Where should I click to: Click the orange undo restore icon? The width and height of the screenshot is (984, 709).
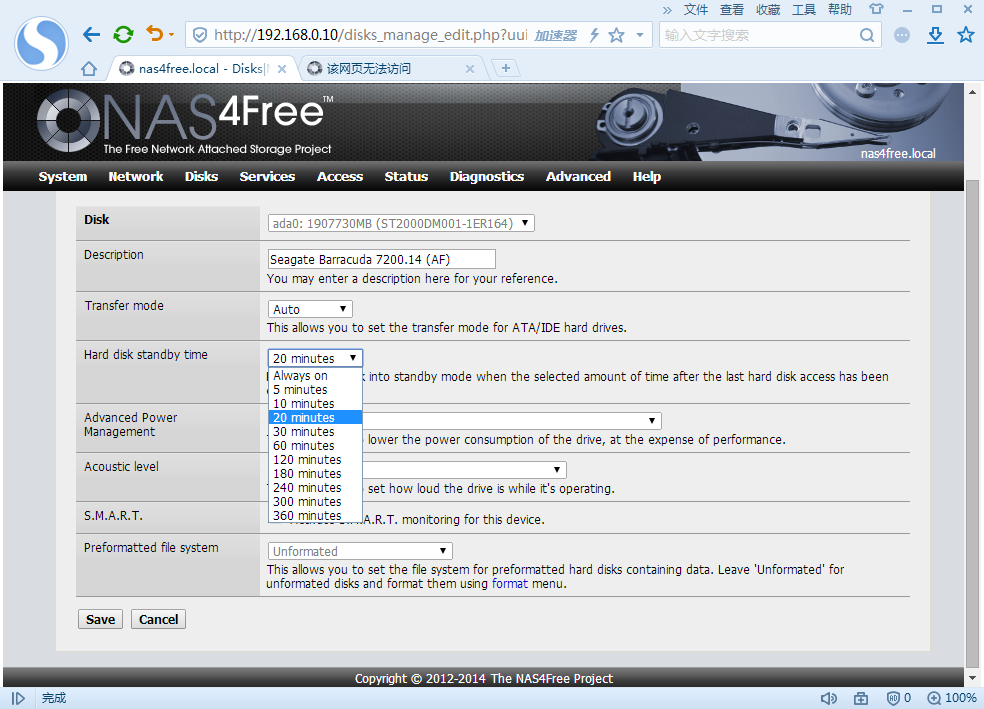tap(154, 33)
